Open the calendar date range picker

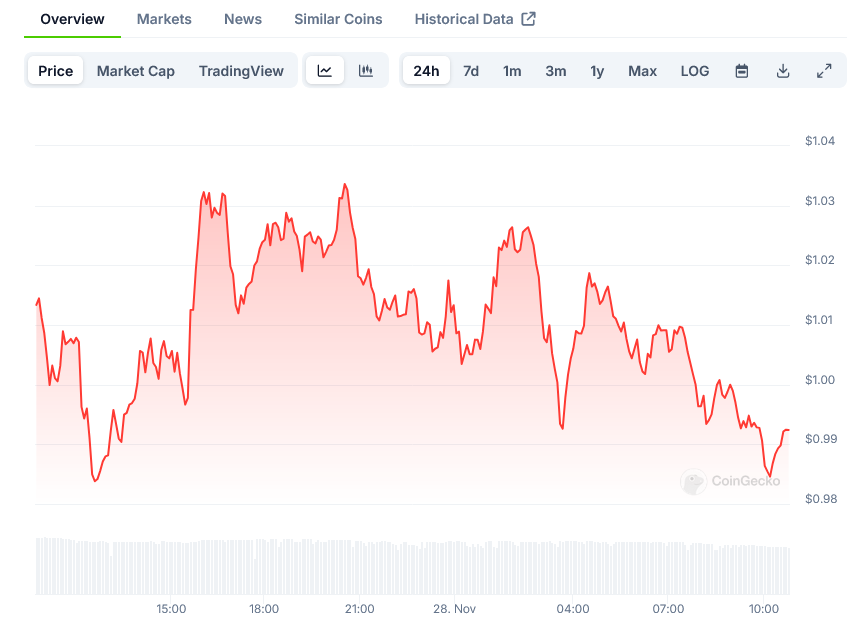(x=742, y=71)
